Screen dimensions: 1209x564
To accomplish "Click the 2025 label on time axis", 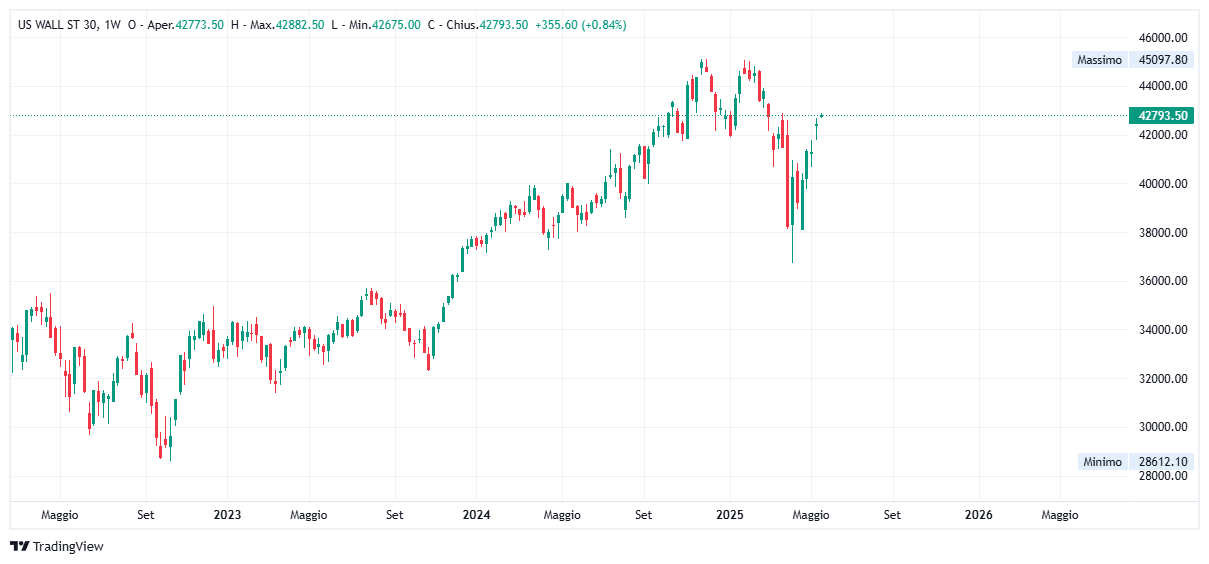I will [x=729, y=515].
